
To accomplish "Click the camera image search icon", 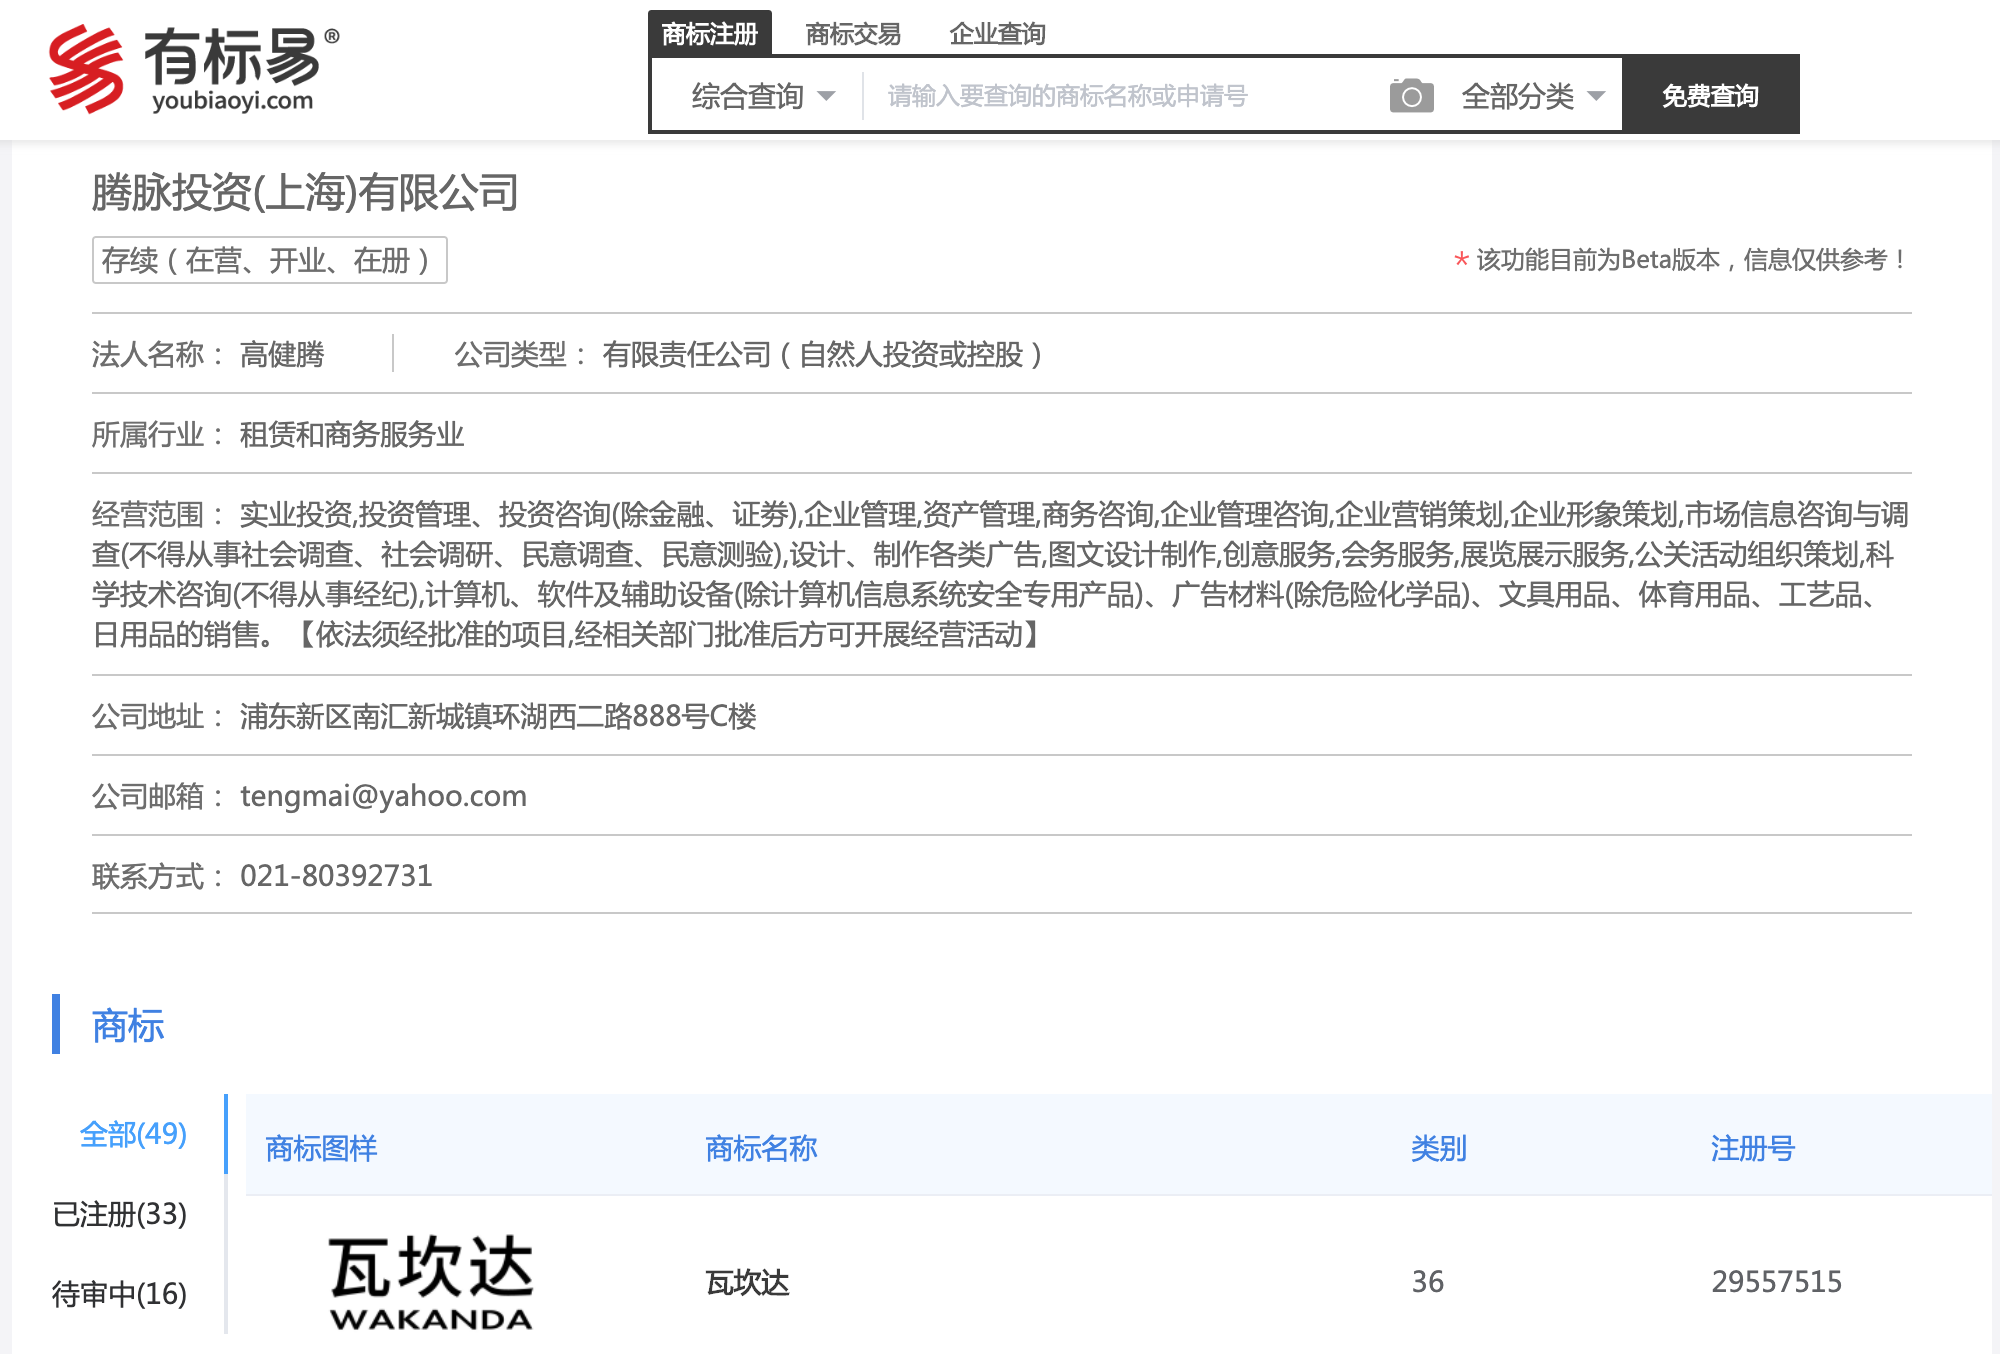I will (x=1411, y=96).
